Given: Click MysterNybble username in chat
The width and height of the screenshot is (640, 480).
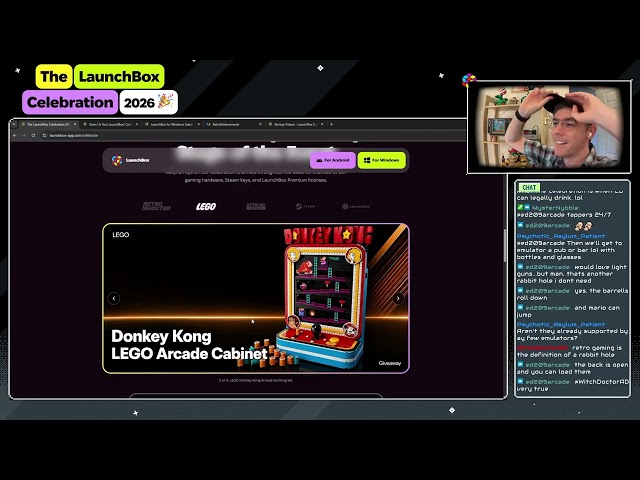Looking at the screenshot, I should [x=555, y=208].
